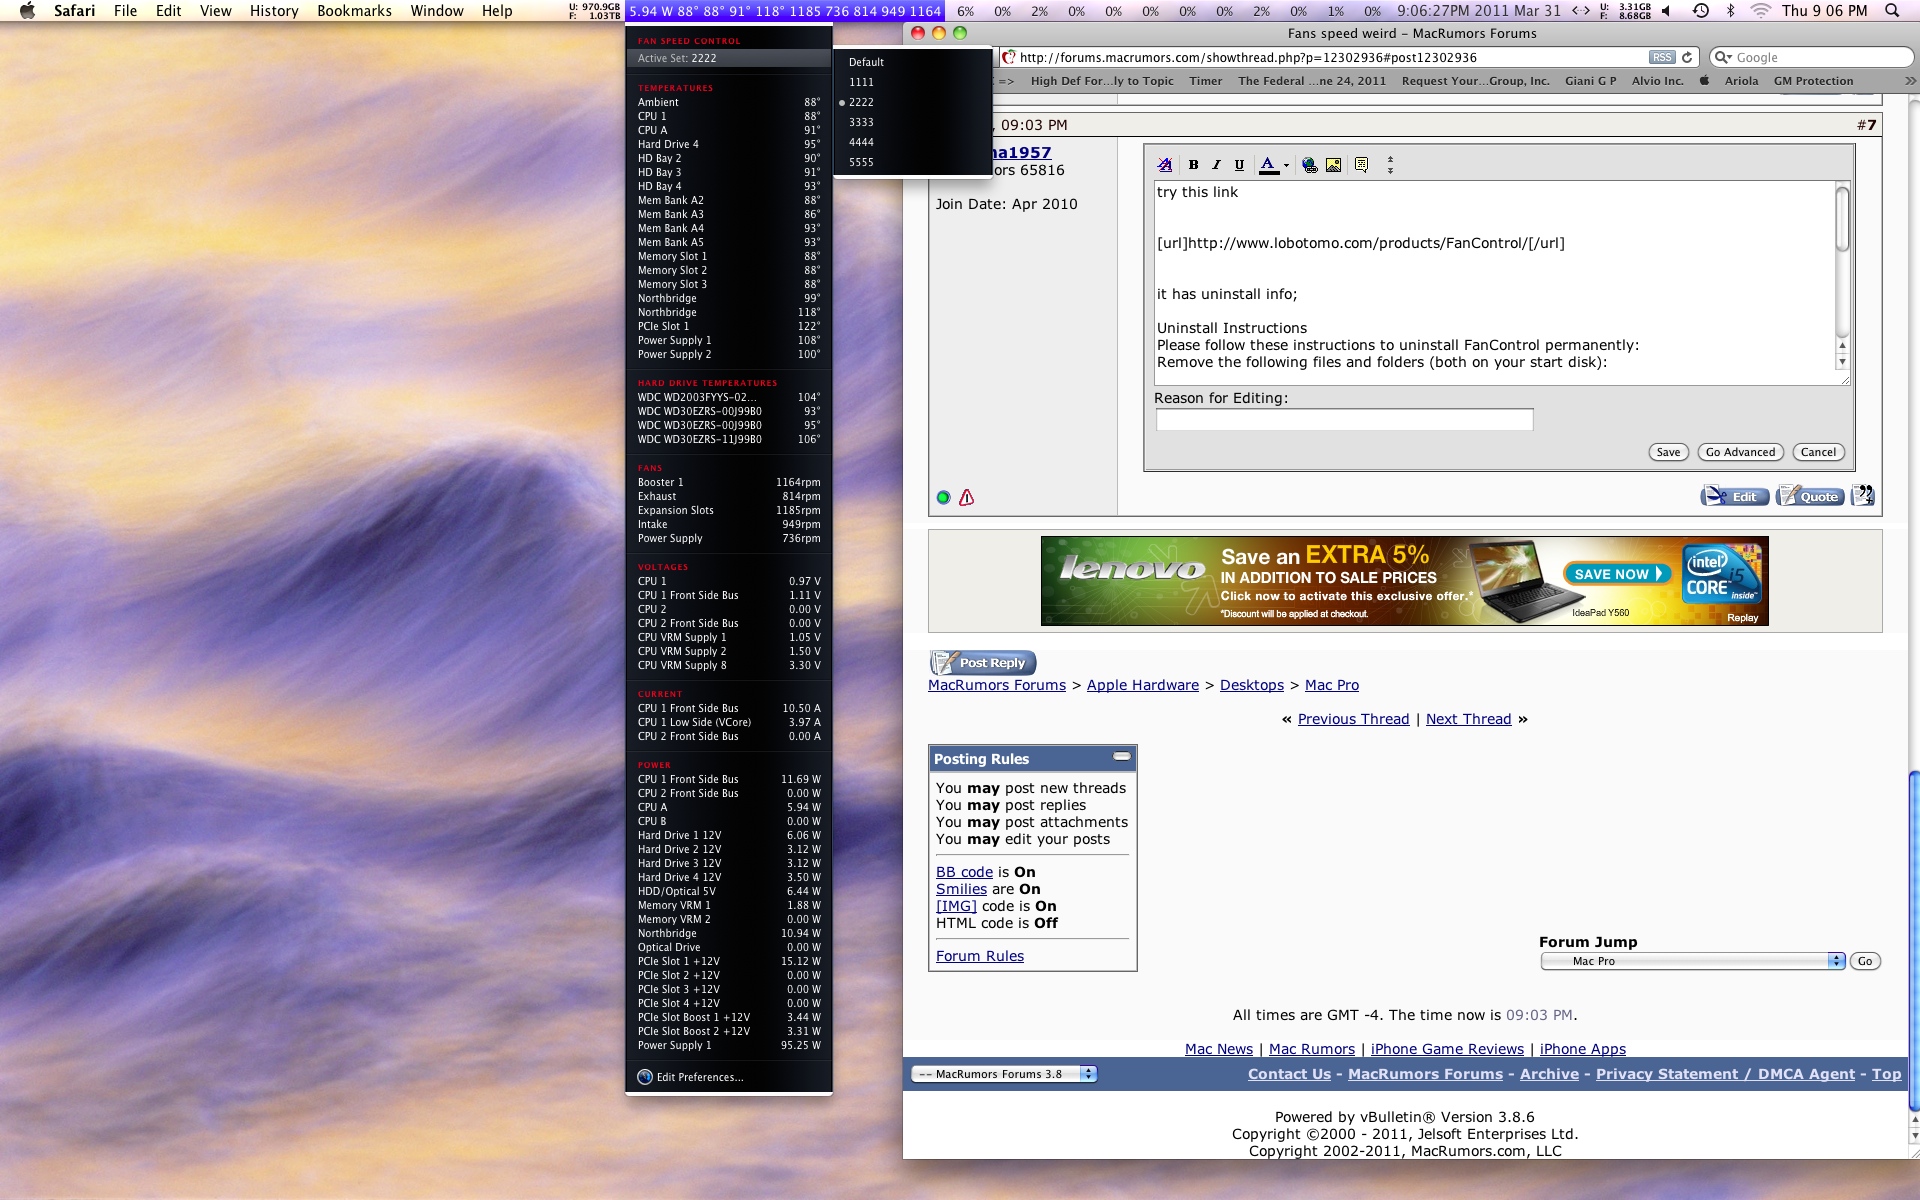
Task: Open MacRumors Forums 3.8 style dropdown
Action: point(1004,1074)
